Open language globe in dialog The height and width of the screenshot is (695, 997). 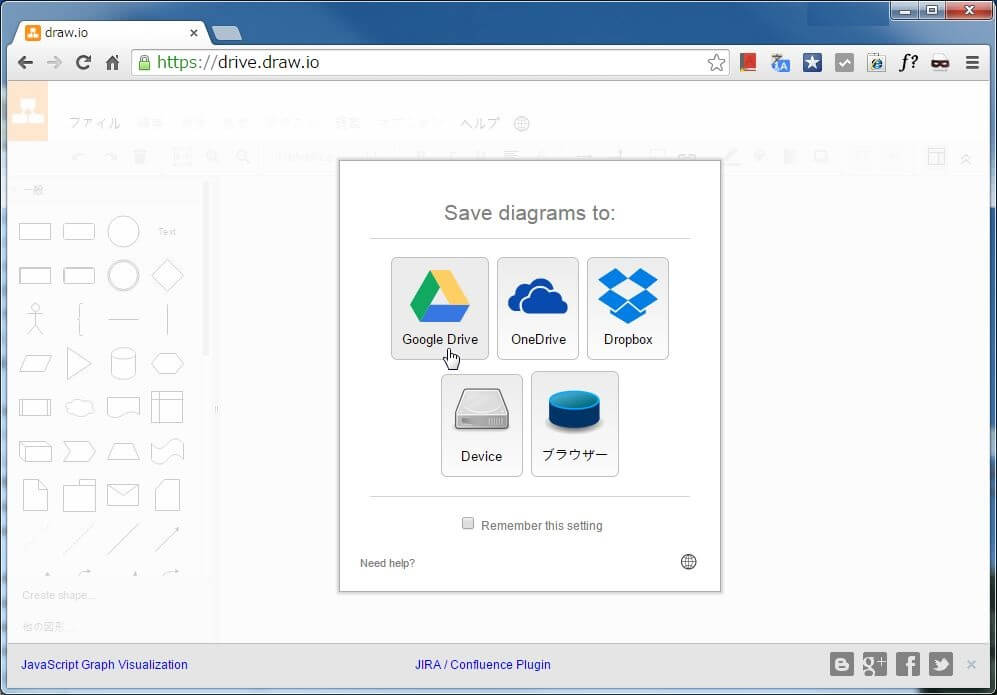[x=688, y=562]
